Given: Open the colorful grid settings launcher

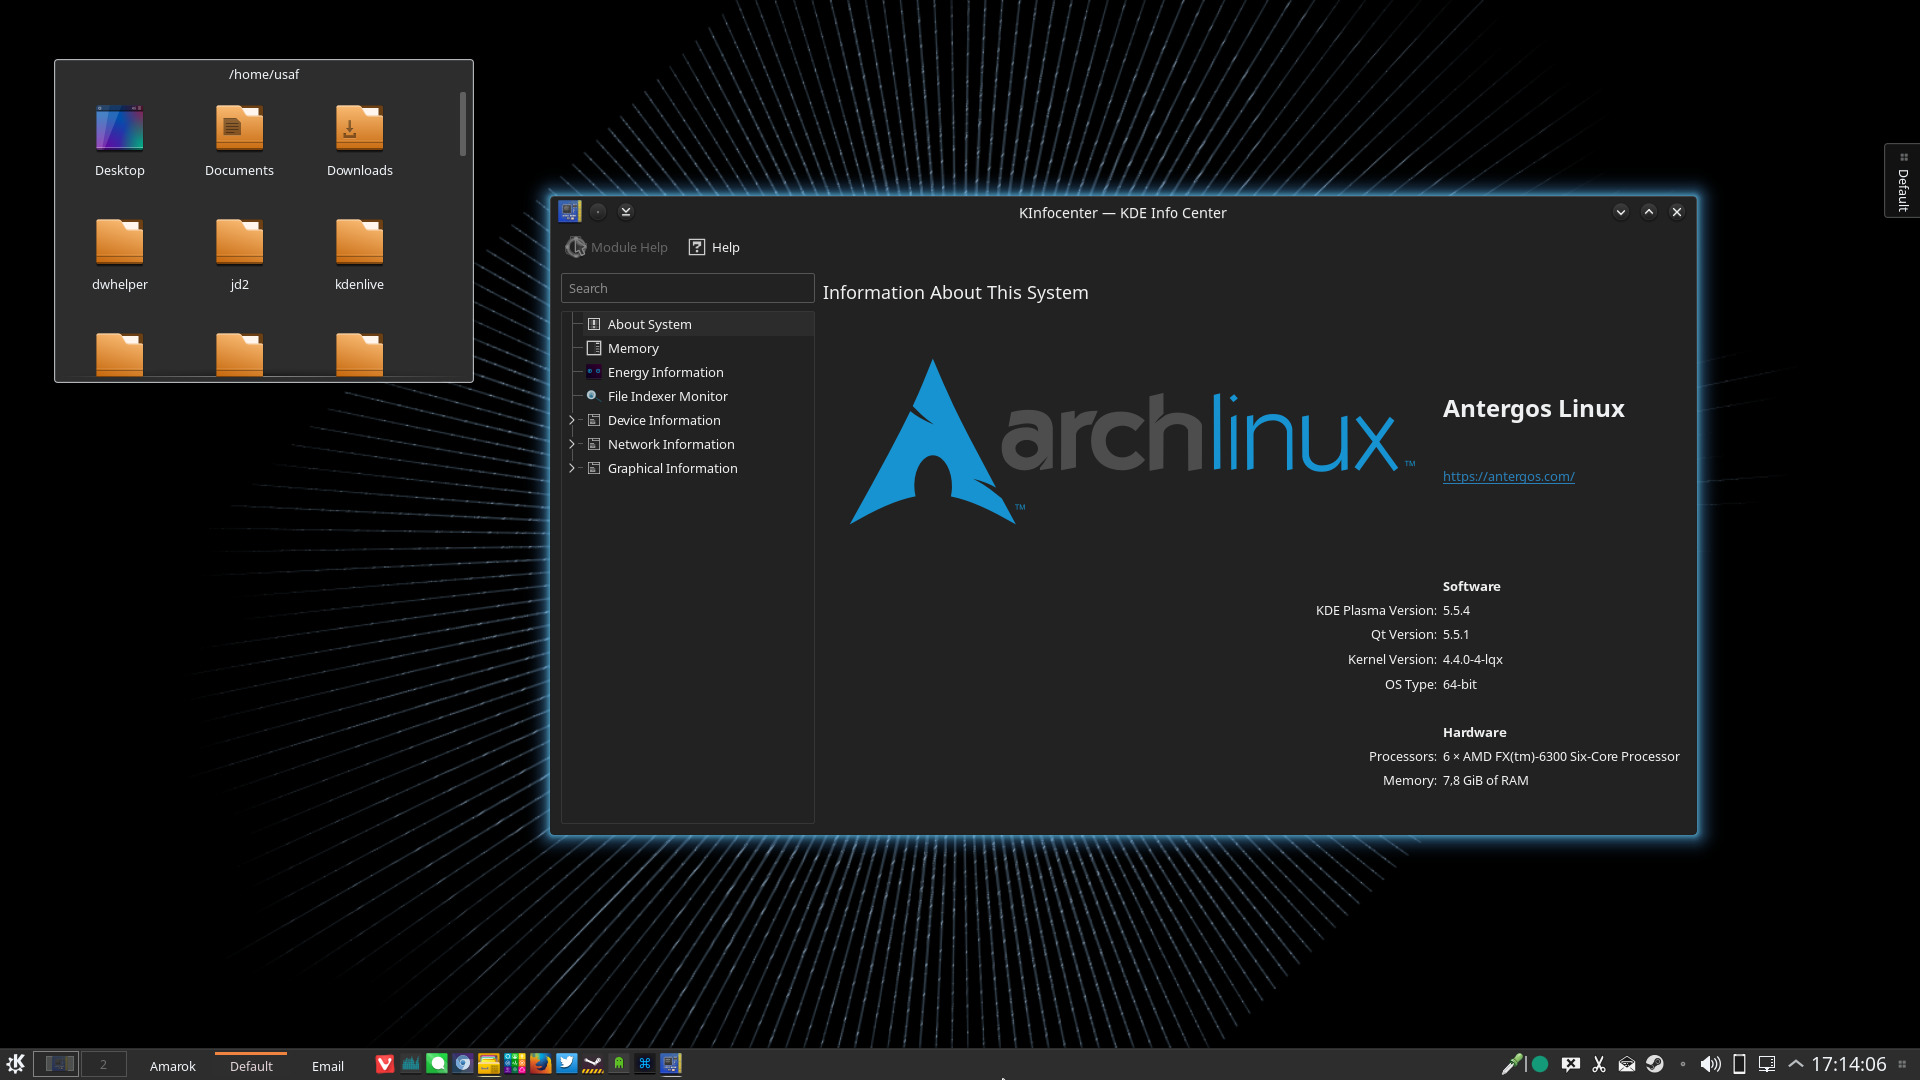Looking at the screenshot, I should 515,1064.
